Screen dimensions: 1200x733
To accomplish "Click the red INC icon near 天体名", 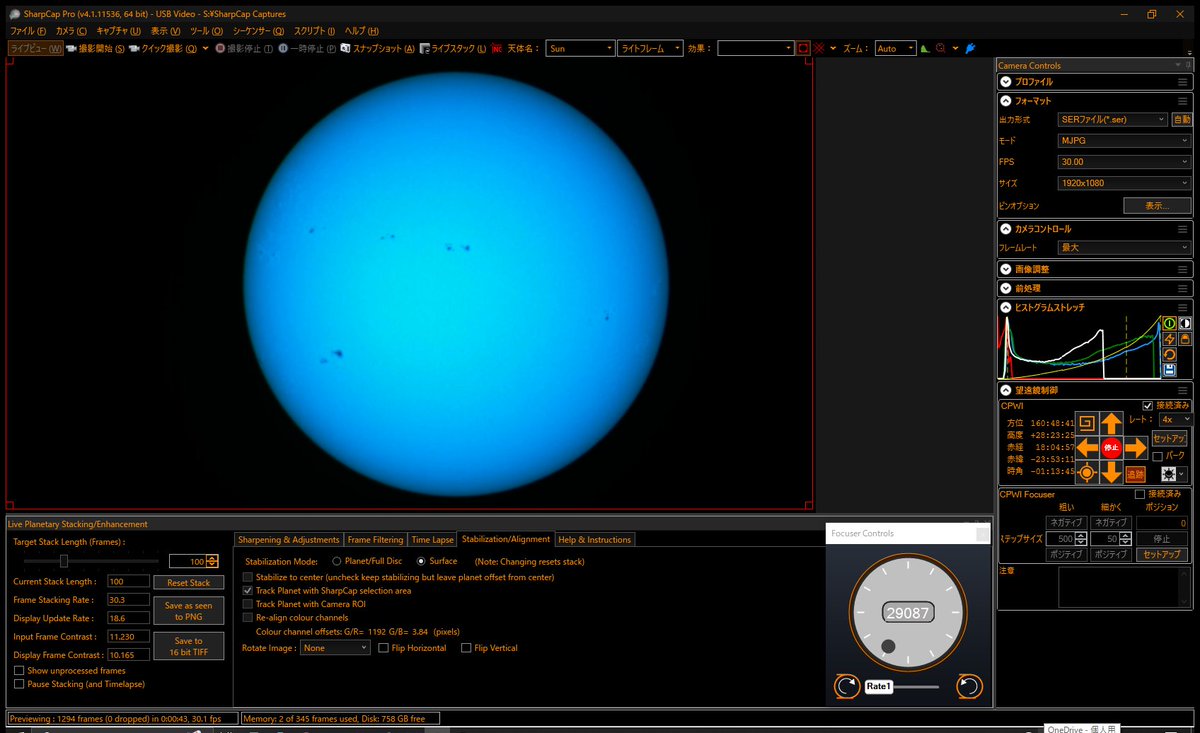I will tap(496, 48).
